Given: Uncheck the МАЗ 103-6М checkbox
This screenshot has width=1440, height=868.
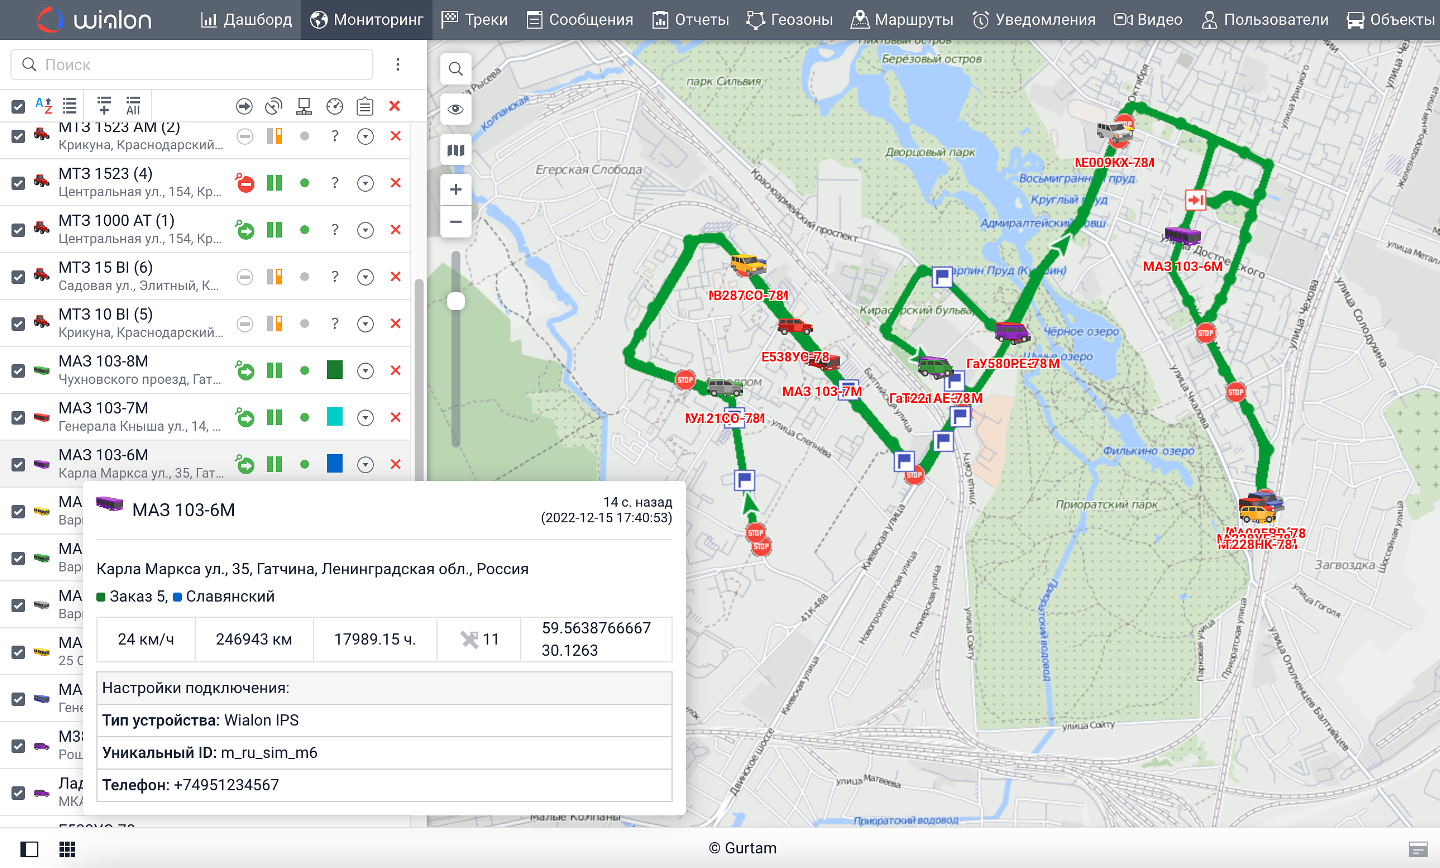Looking at the screenshot, I should point(18,465).
